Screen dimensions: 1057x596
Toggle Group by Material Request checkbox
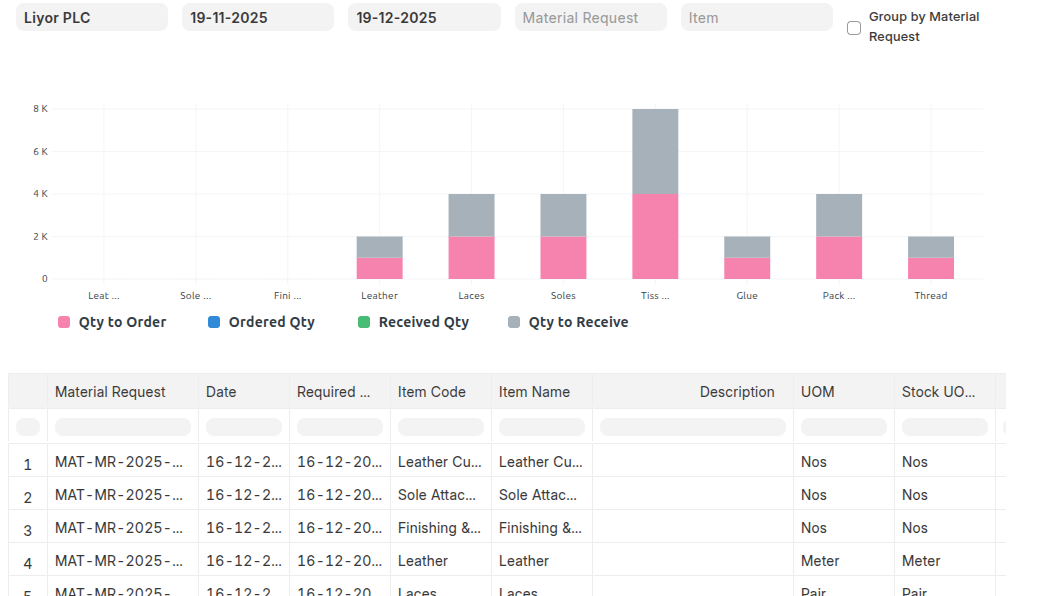pyautogui.click(x=854, y=28)
